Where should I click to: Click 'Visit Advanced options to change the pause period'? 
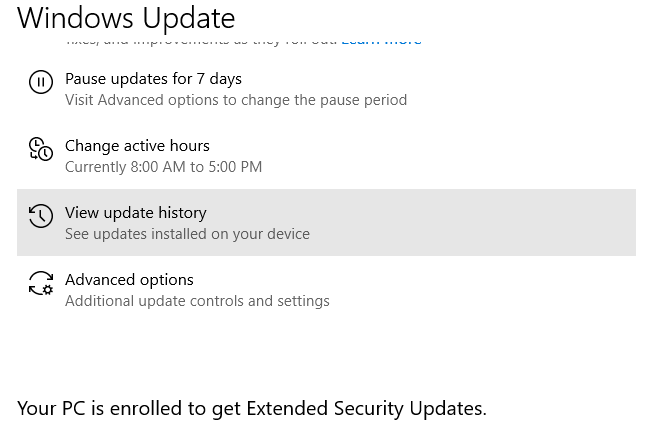235,100
